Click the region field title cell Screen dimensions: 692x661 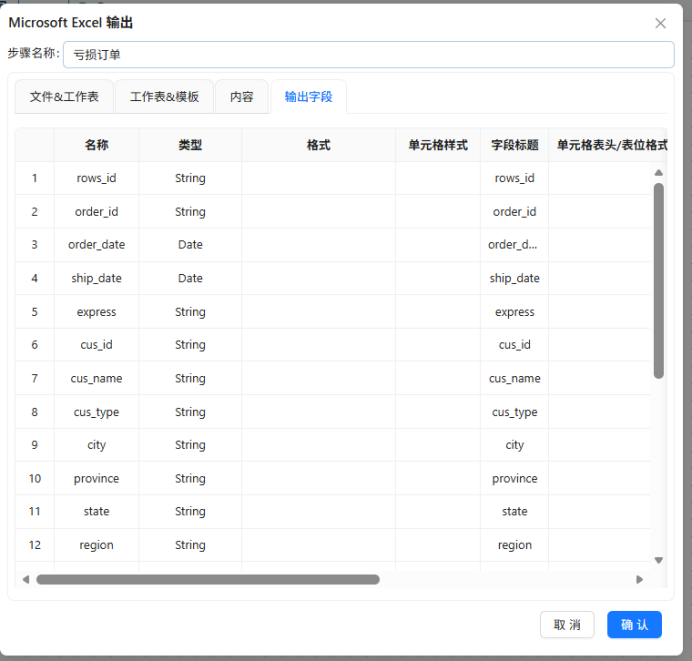tap(515, 545)
